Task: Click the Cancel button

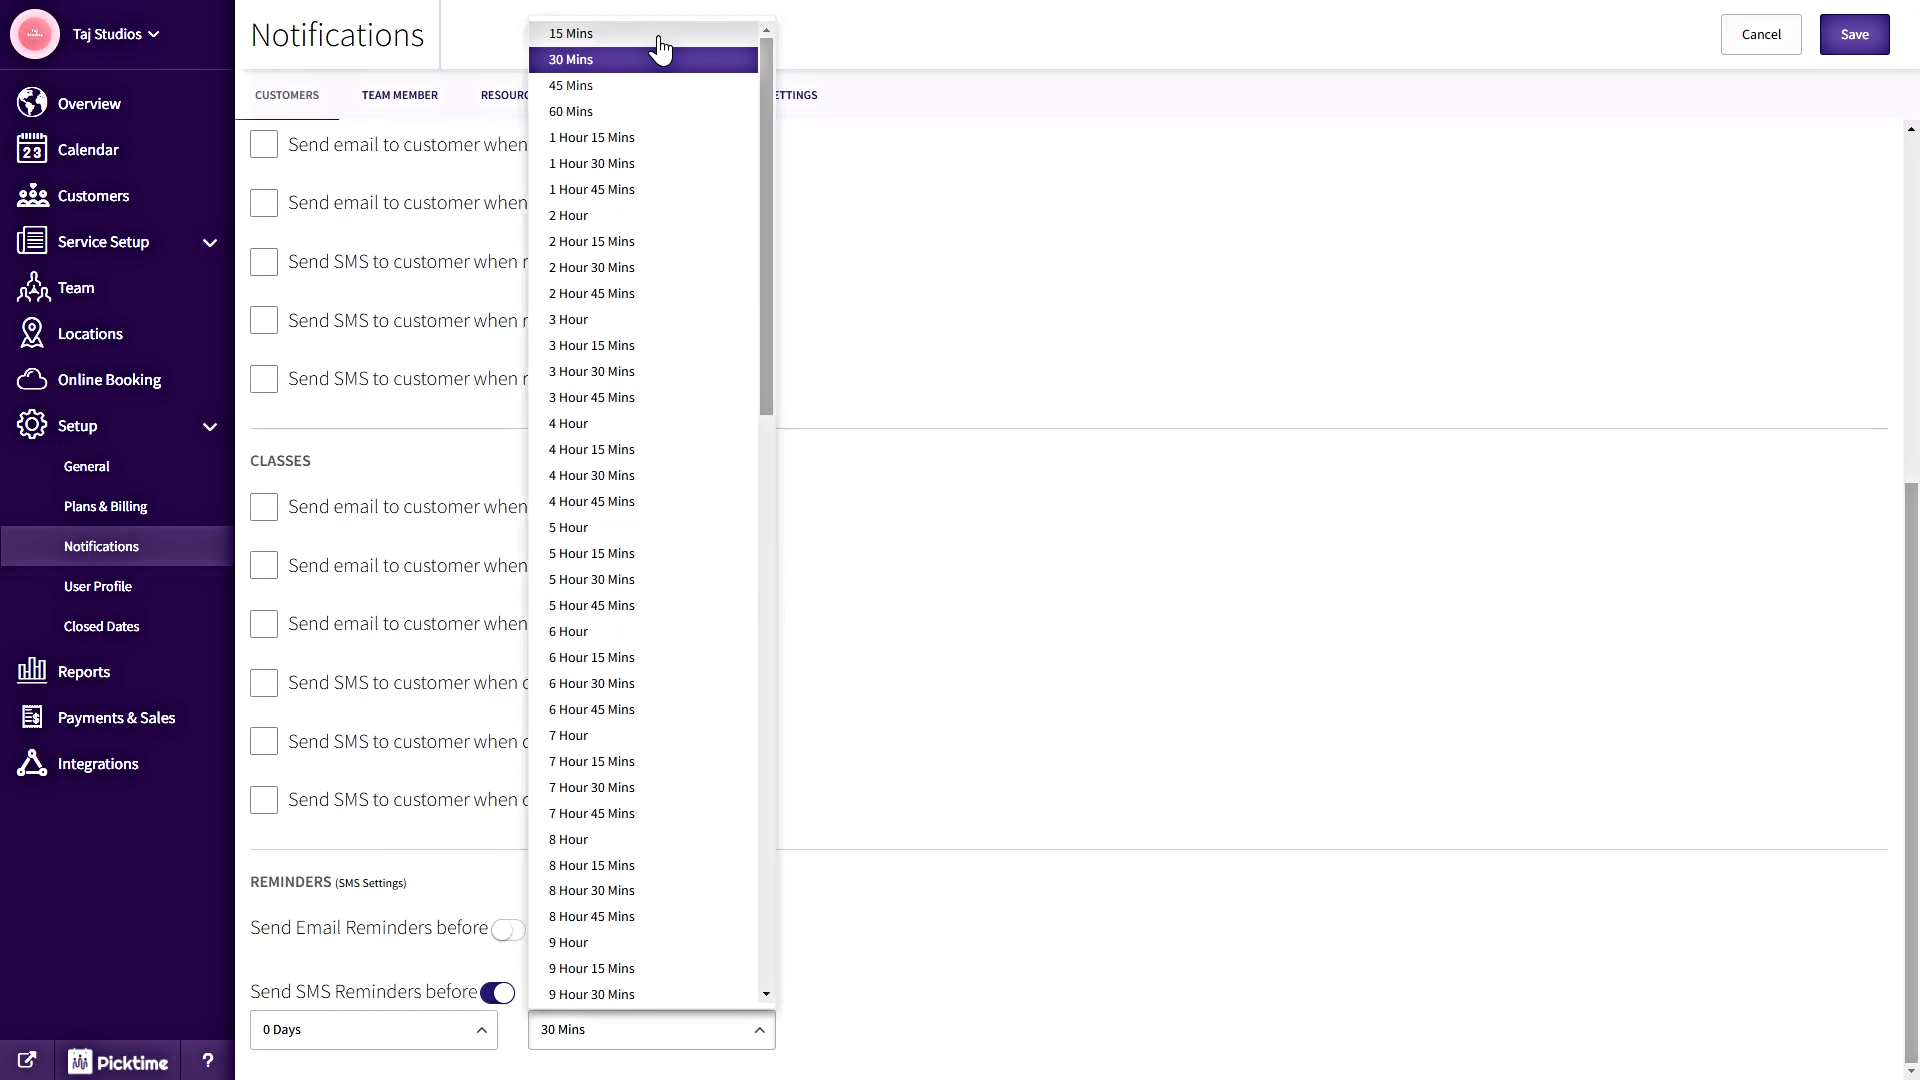Action: 1760,34
